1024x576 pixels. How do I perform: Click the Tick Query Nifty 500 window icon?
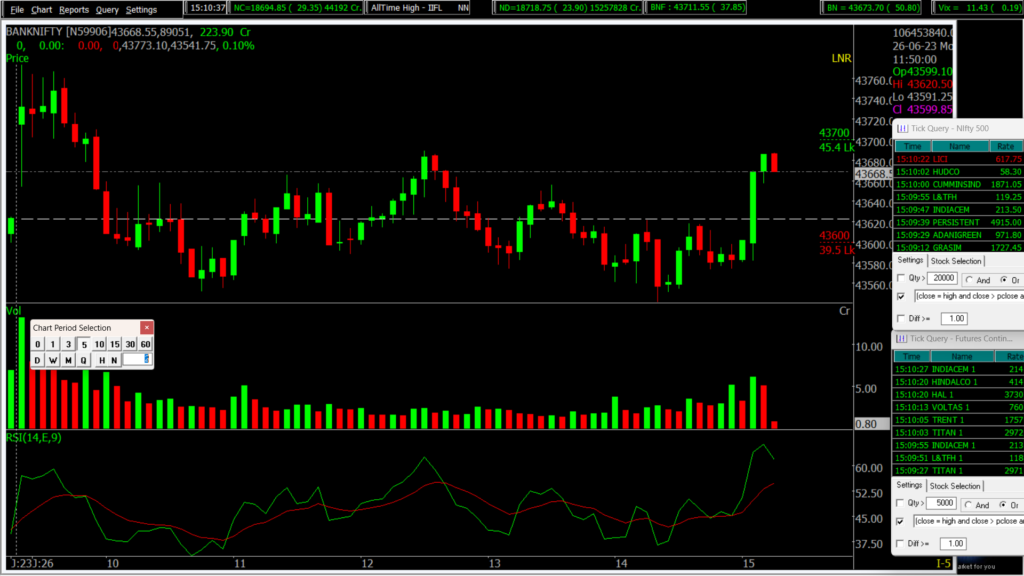[x=902, y=129]
